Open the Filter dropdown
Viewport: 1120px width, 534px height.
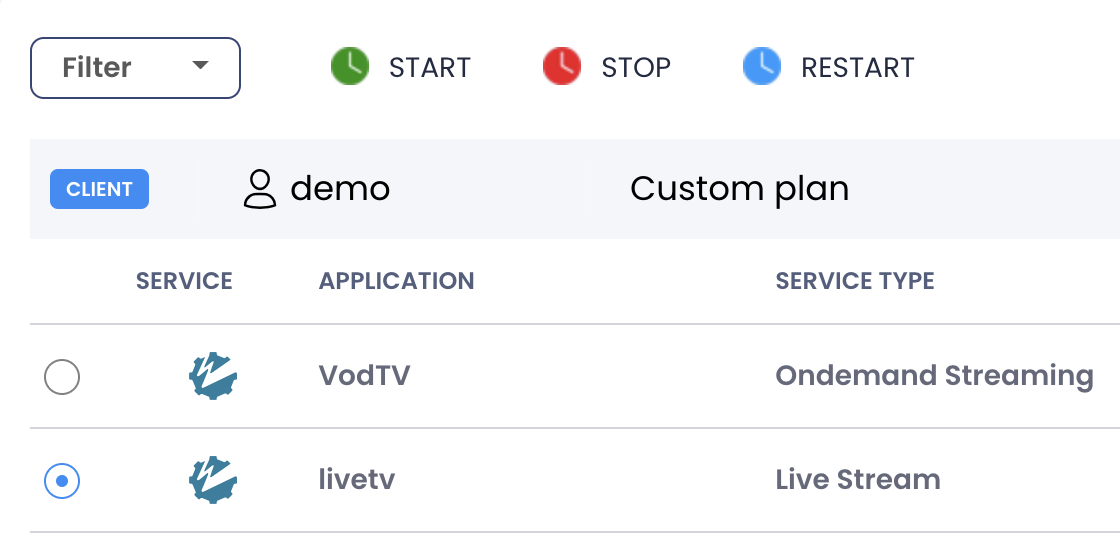(135, 68)
